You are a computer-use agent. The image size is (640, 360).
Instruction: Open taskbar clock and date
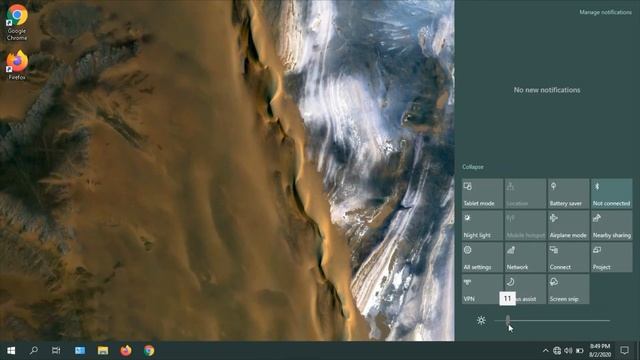tap(600, 351)
